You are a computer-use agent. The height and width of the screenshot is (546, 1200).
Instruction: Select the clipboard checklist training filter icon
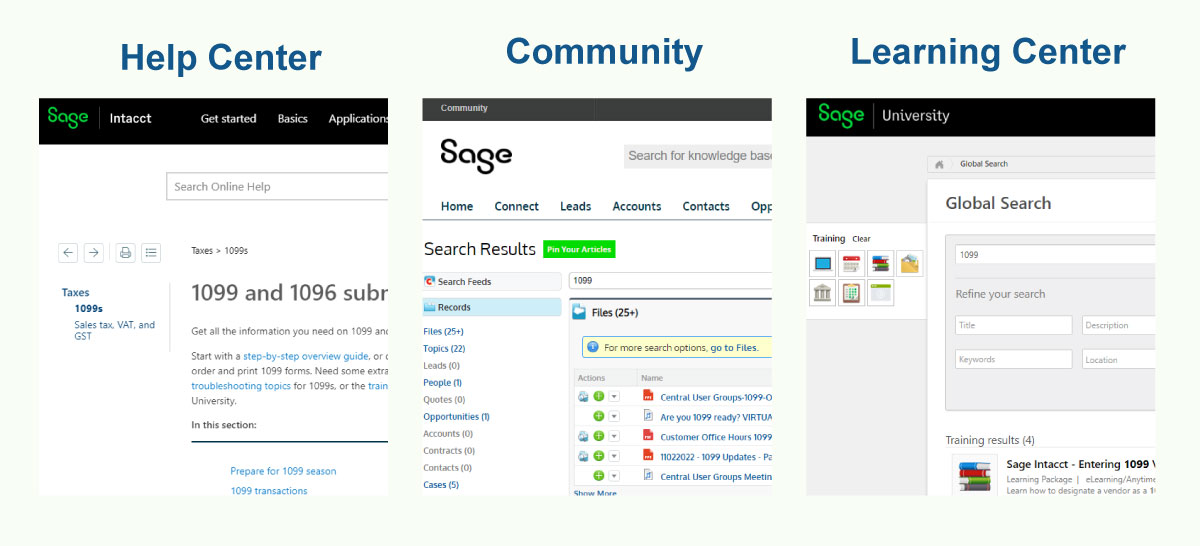(x=852, y=293)
